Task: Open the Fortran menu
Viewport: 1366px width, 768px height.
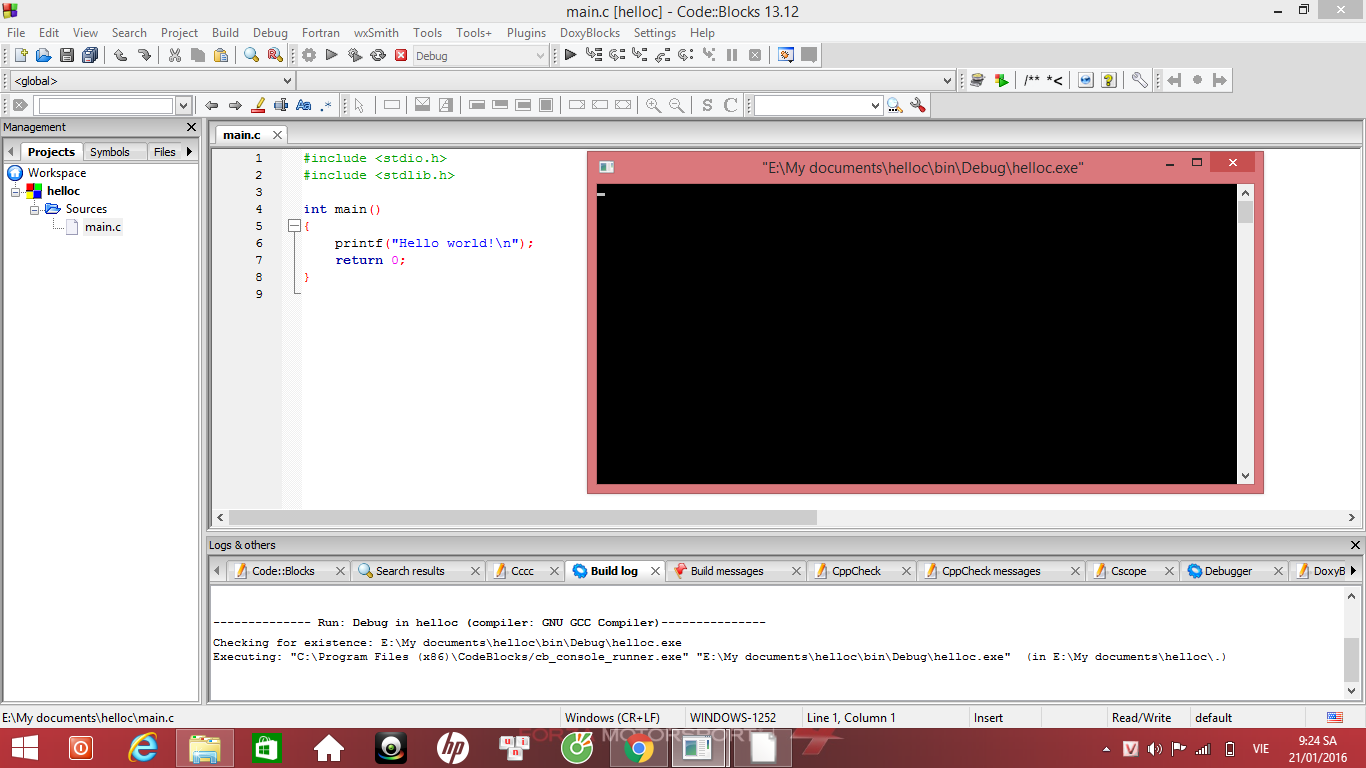Action: [320, 33]
